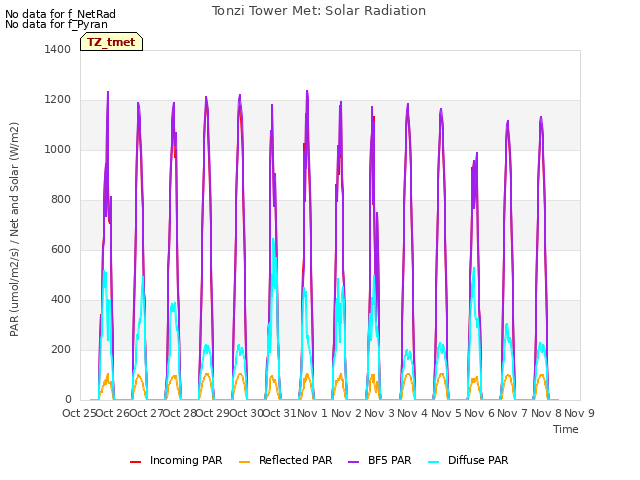This screenshot has height=480, width=640.
Task: Click the BF5 PAR purple legend swatch
Action: click(x=353, y=462)
